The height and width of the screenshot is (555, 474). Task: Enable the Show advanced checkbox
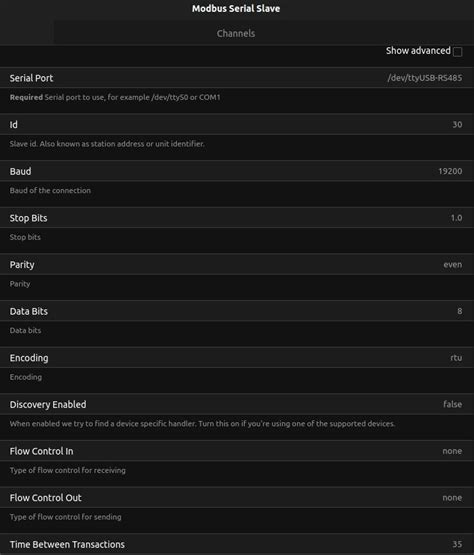coord(457,52)
